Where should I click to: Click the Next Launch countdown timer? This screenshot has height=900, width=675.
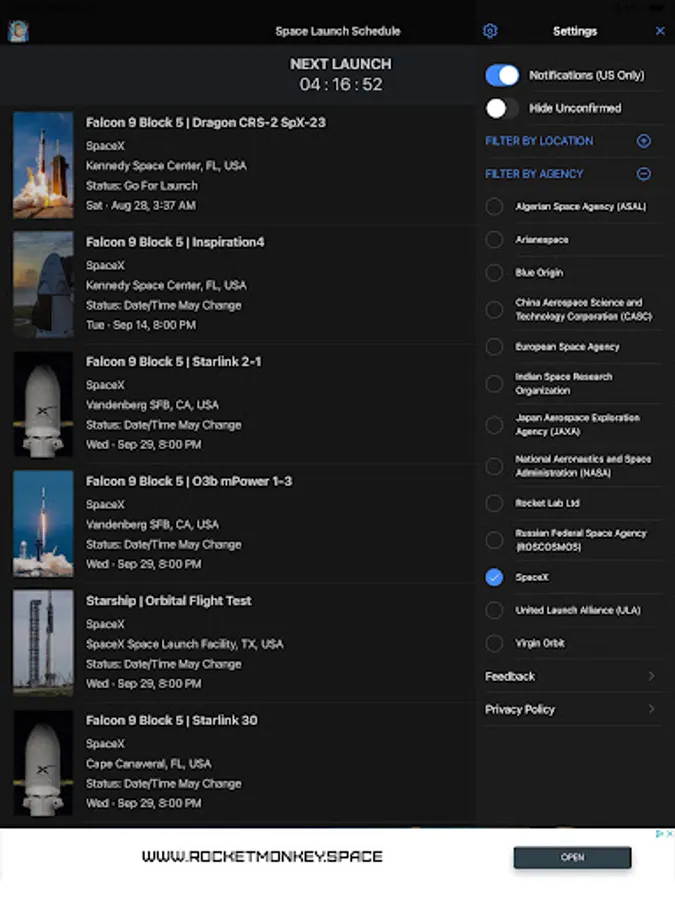tap(341, 84)
